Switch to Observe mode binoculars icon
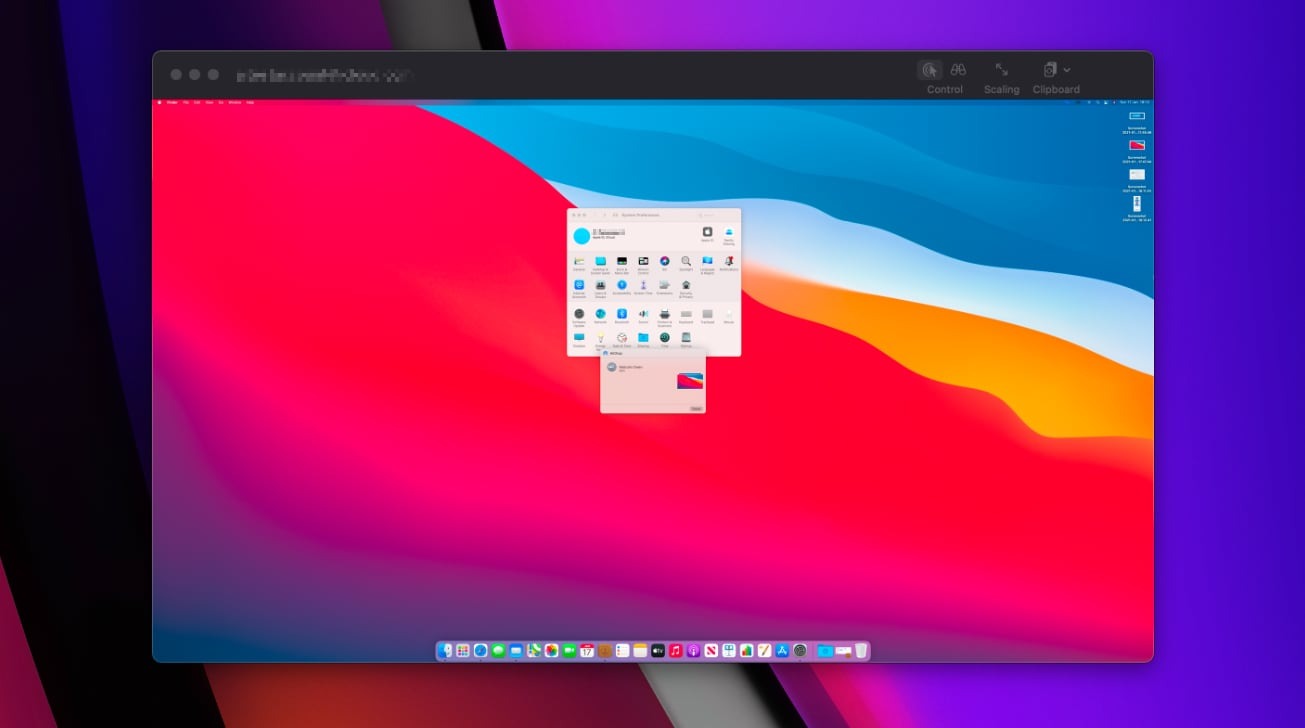This screenshot has height=728, width=1305. point(958,70)
